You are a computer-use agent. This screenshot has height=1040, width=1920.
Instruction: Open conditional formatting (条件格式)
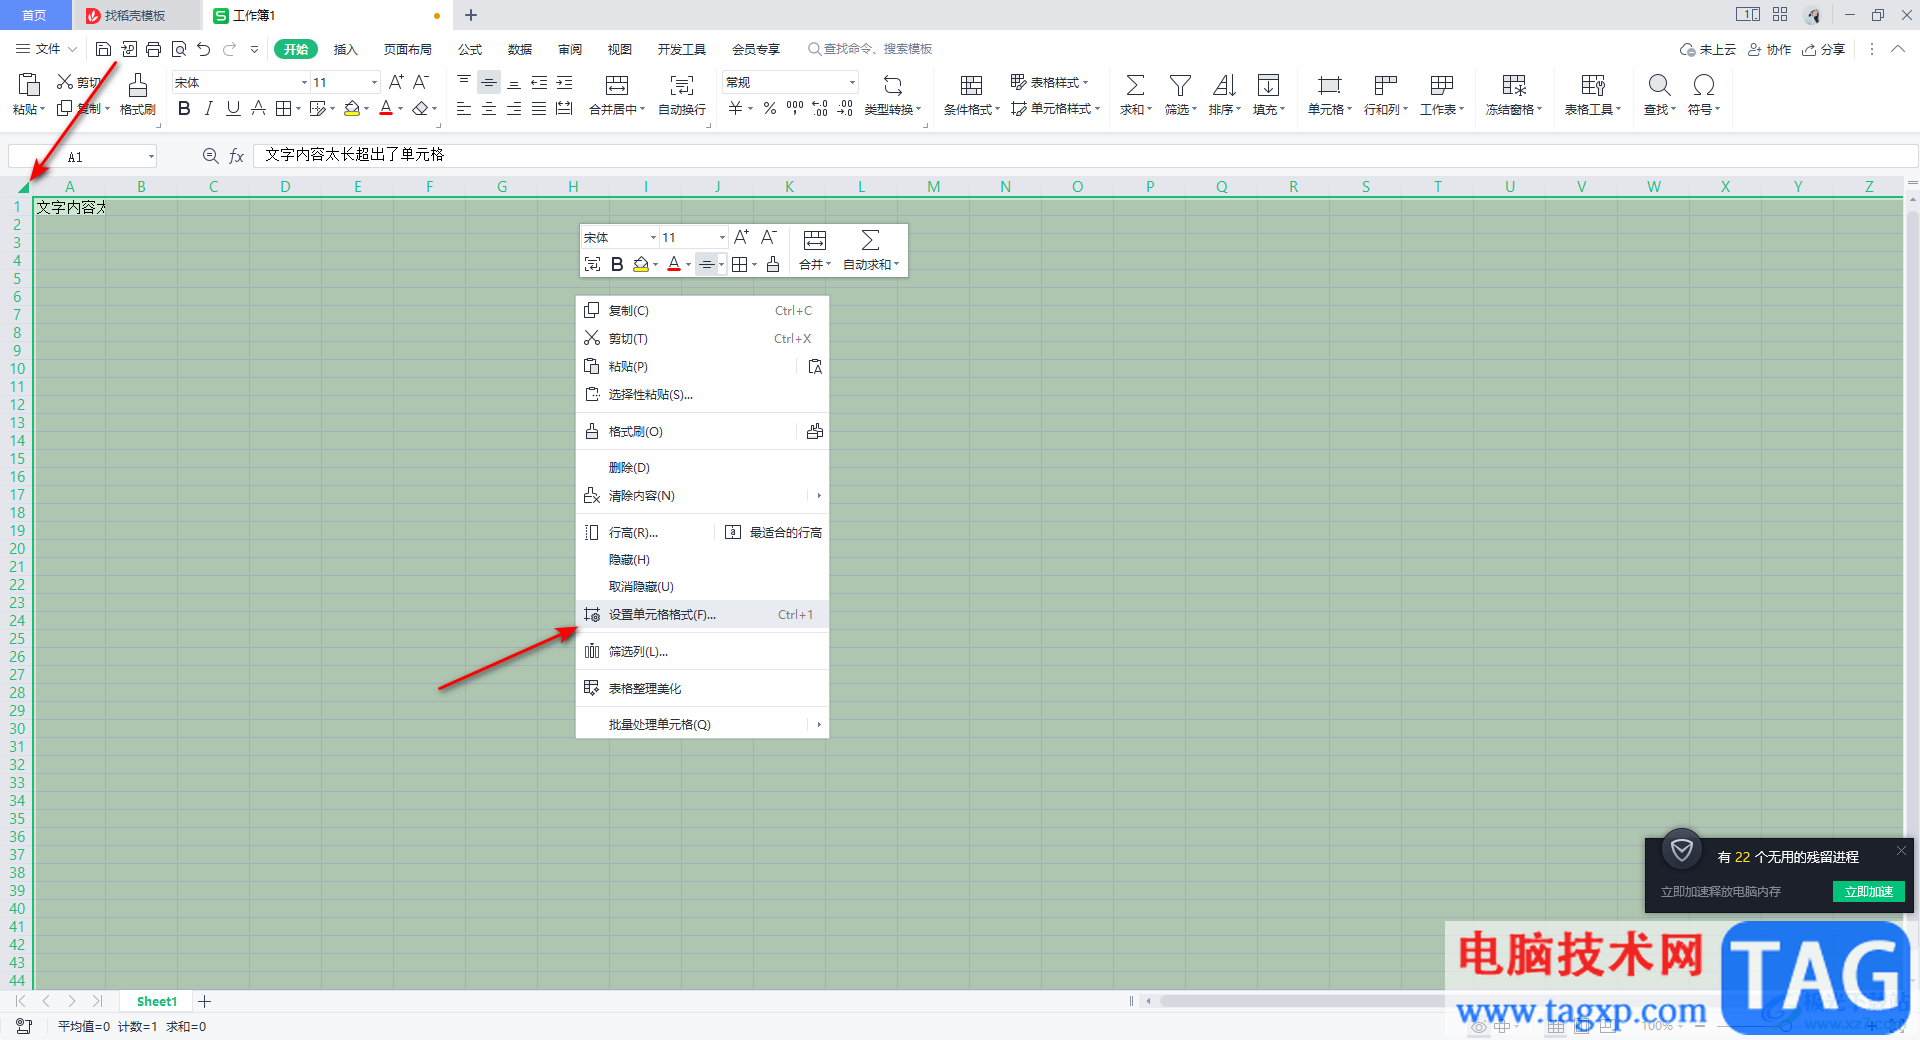pos(971,95)
